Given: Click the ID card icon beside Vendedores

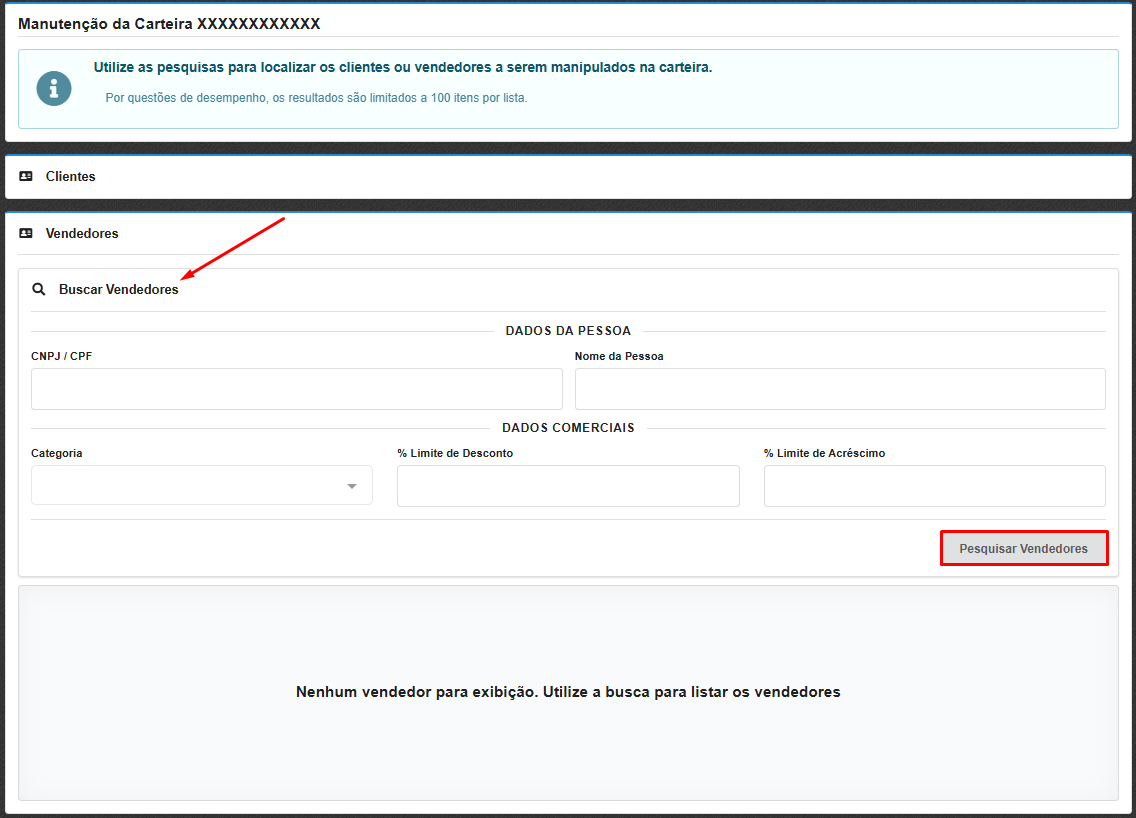Looking at the screenshot, I should pos(26,233).
